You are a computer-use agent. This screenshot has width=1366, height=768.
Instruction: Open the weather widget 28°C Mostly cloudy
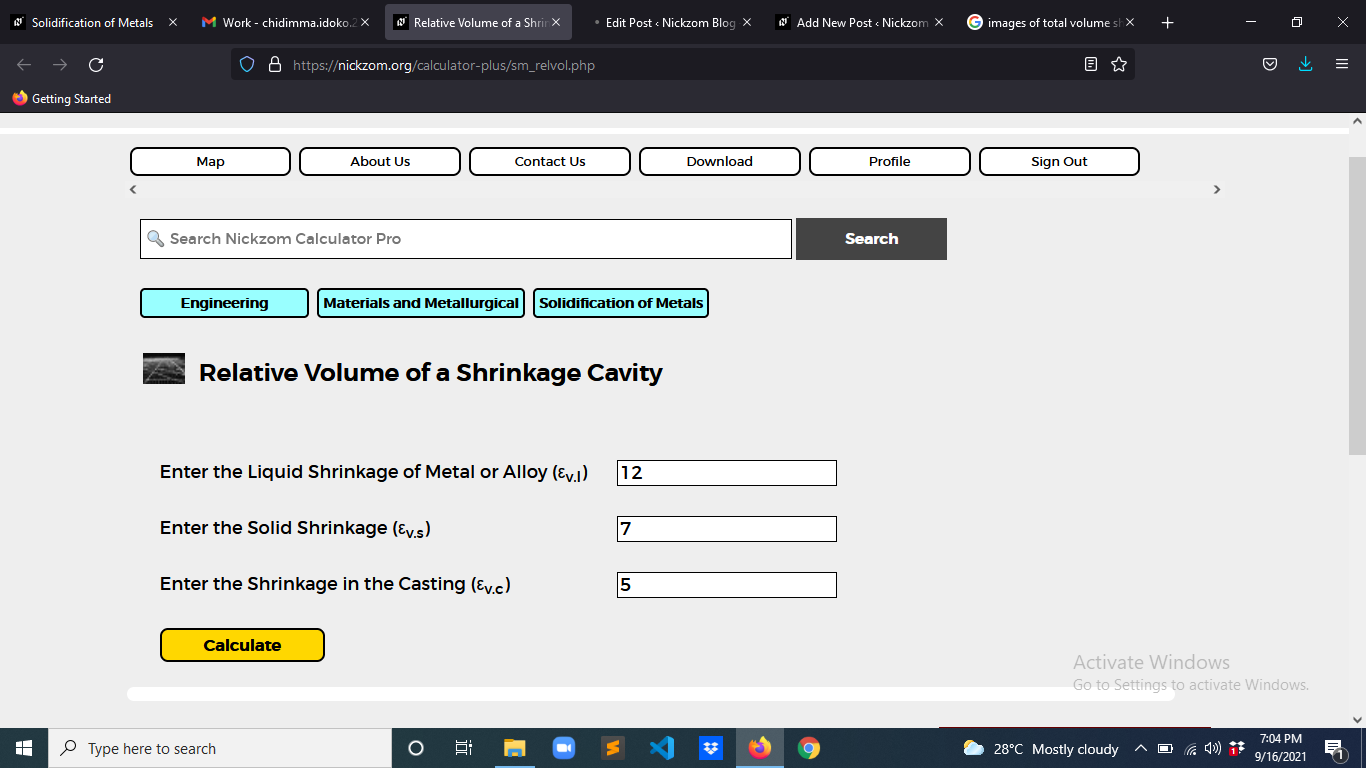pos(1040,748)
